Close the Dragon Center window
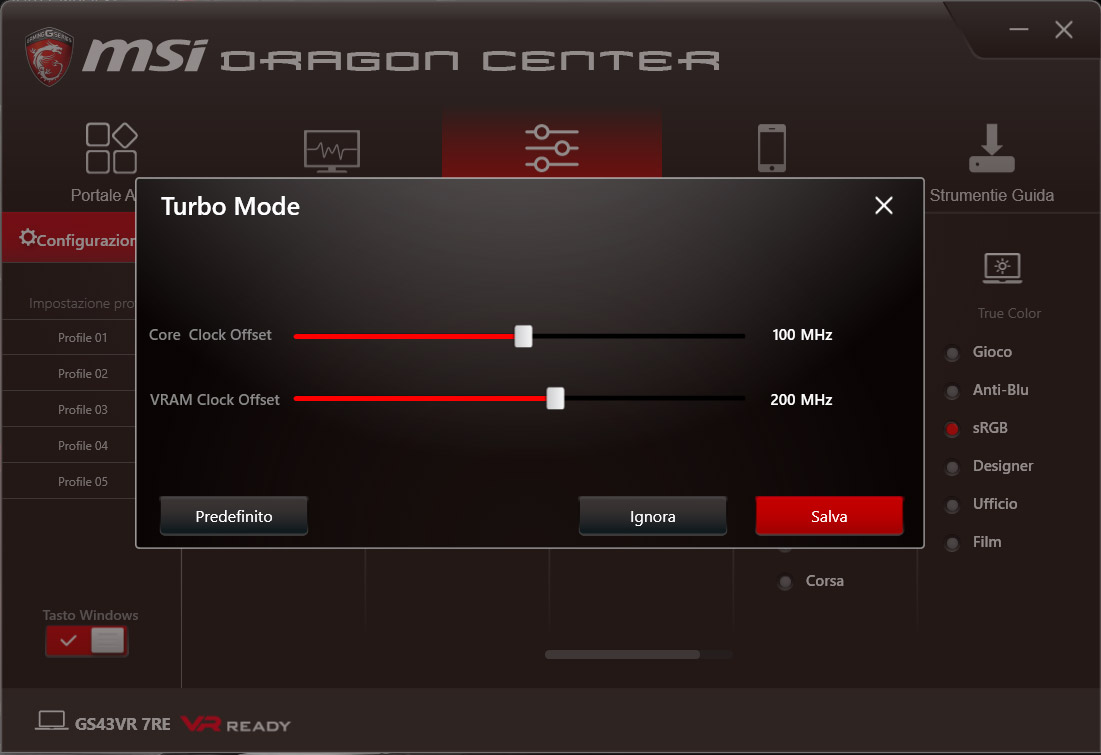This screenshot has width=1101, height=755. pos(1064,29)
